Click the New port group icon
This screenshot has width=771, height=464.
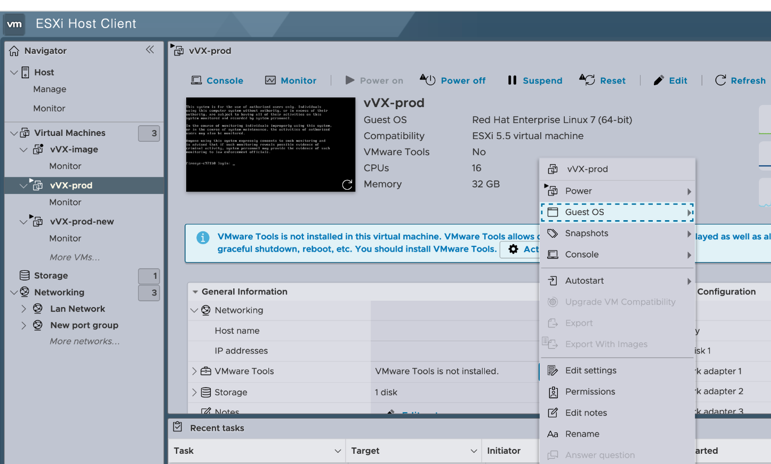pos(37,325)
